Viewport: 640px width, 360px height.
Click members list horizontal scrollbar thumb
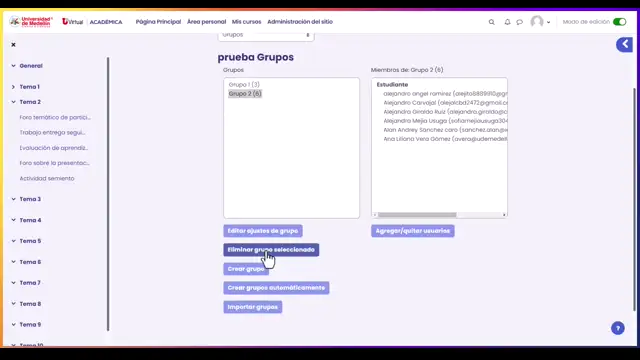point(417,215)
